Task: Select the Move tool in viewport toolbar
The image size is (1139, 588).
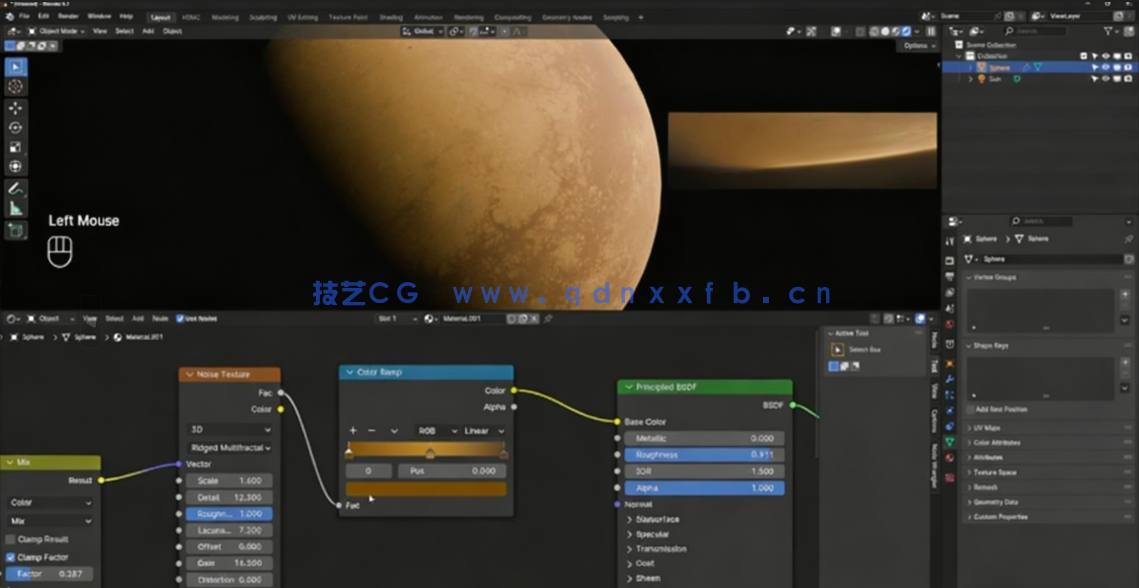Action: coord(14,108)
